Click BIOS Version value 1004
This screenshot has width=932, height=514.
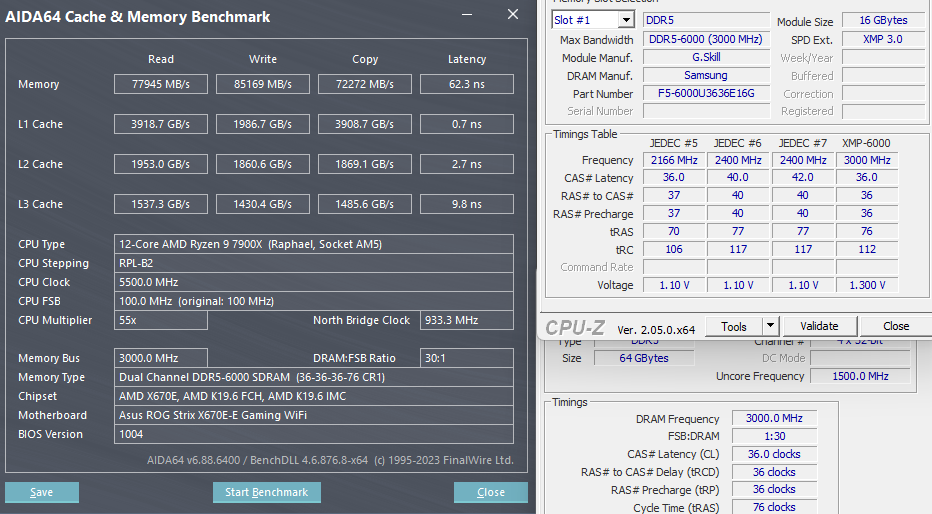click(314, 434)
